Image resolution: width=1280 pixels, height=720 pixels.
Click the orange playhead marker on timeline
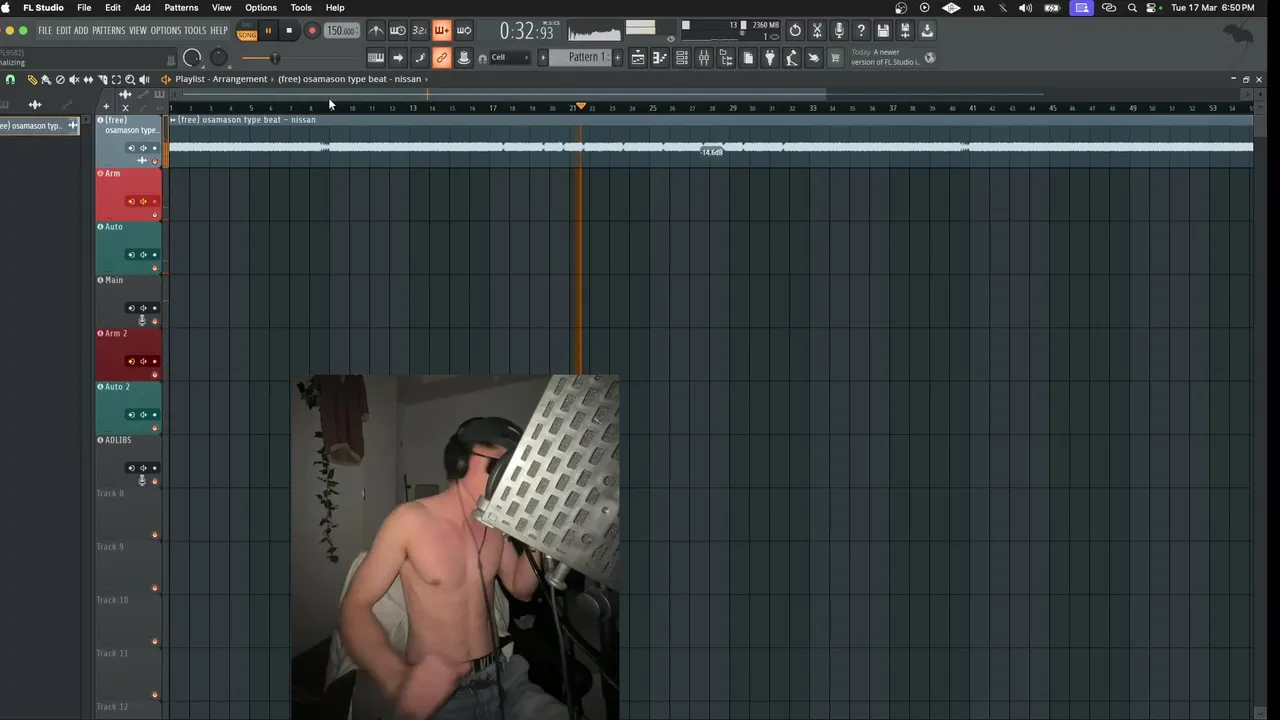pos(580,106)
